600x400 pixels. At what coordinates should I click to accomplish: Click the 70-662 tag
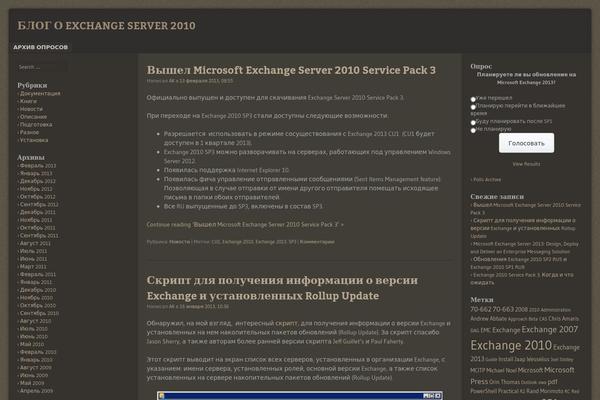pos(481,309)
